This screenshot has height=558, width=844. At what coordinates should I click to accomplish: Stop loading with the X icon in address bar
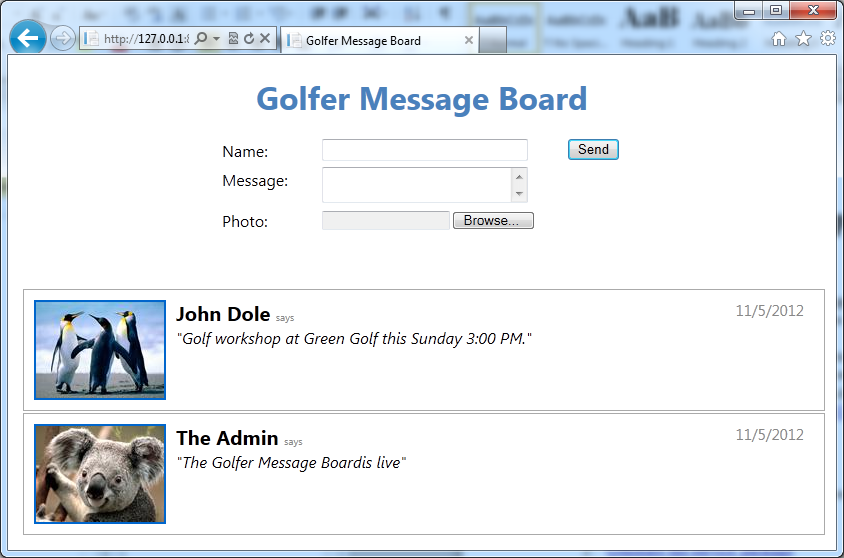coord(265,38)
